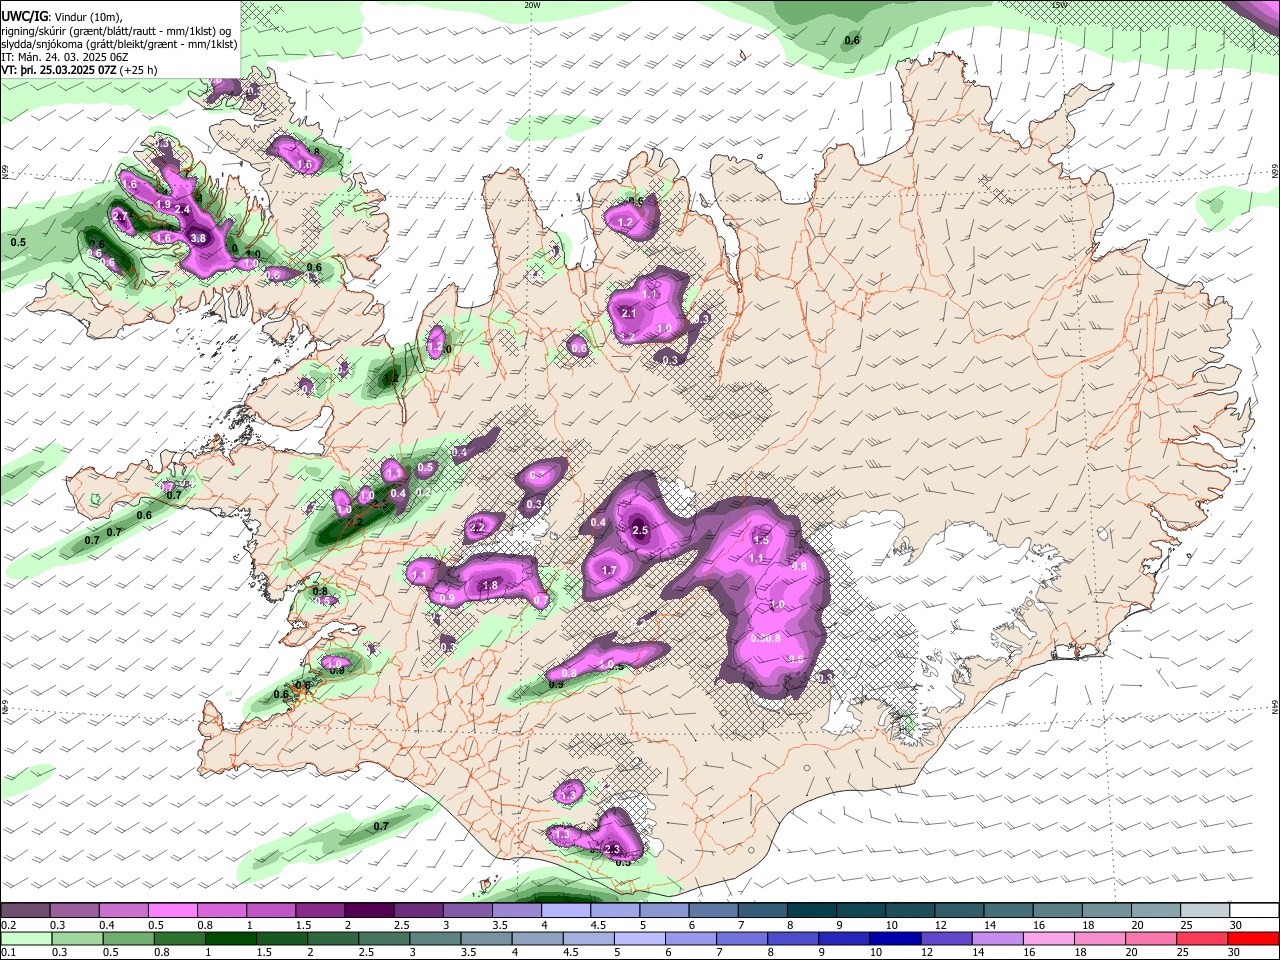1280x960 pixels.
Task: Click the dark purple 0.2 swatch in top legend
Action: pos(25,910)
